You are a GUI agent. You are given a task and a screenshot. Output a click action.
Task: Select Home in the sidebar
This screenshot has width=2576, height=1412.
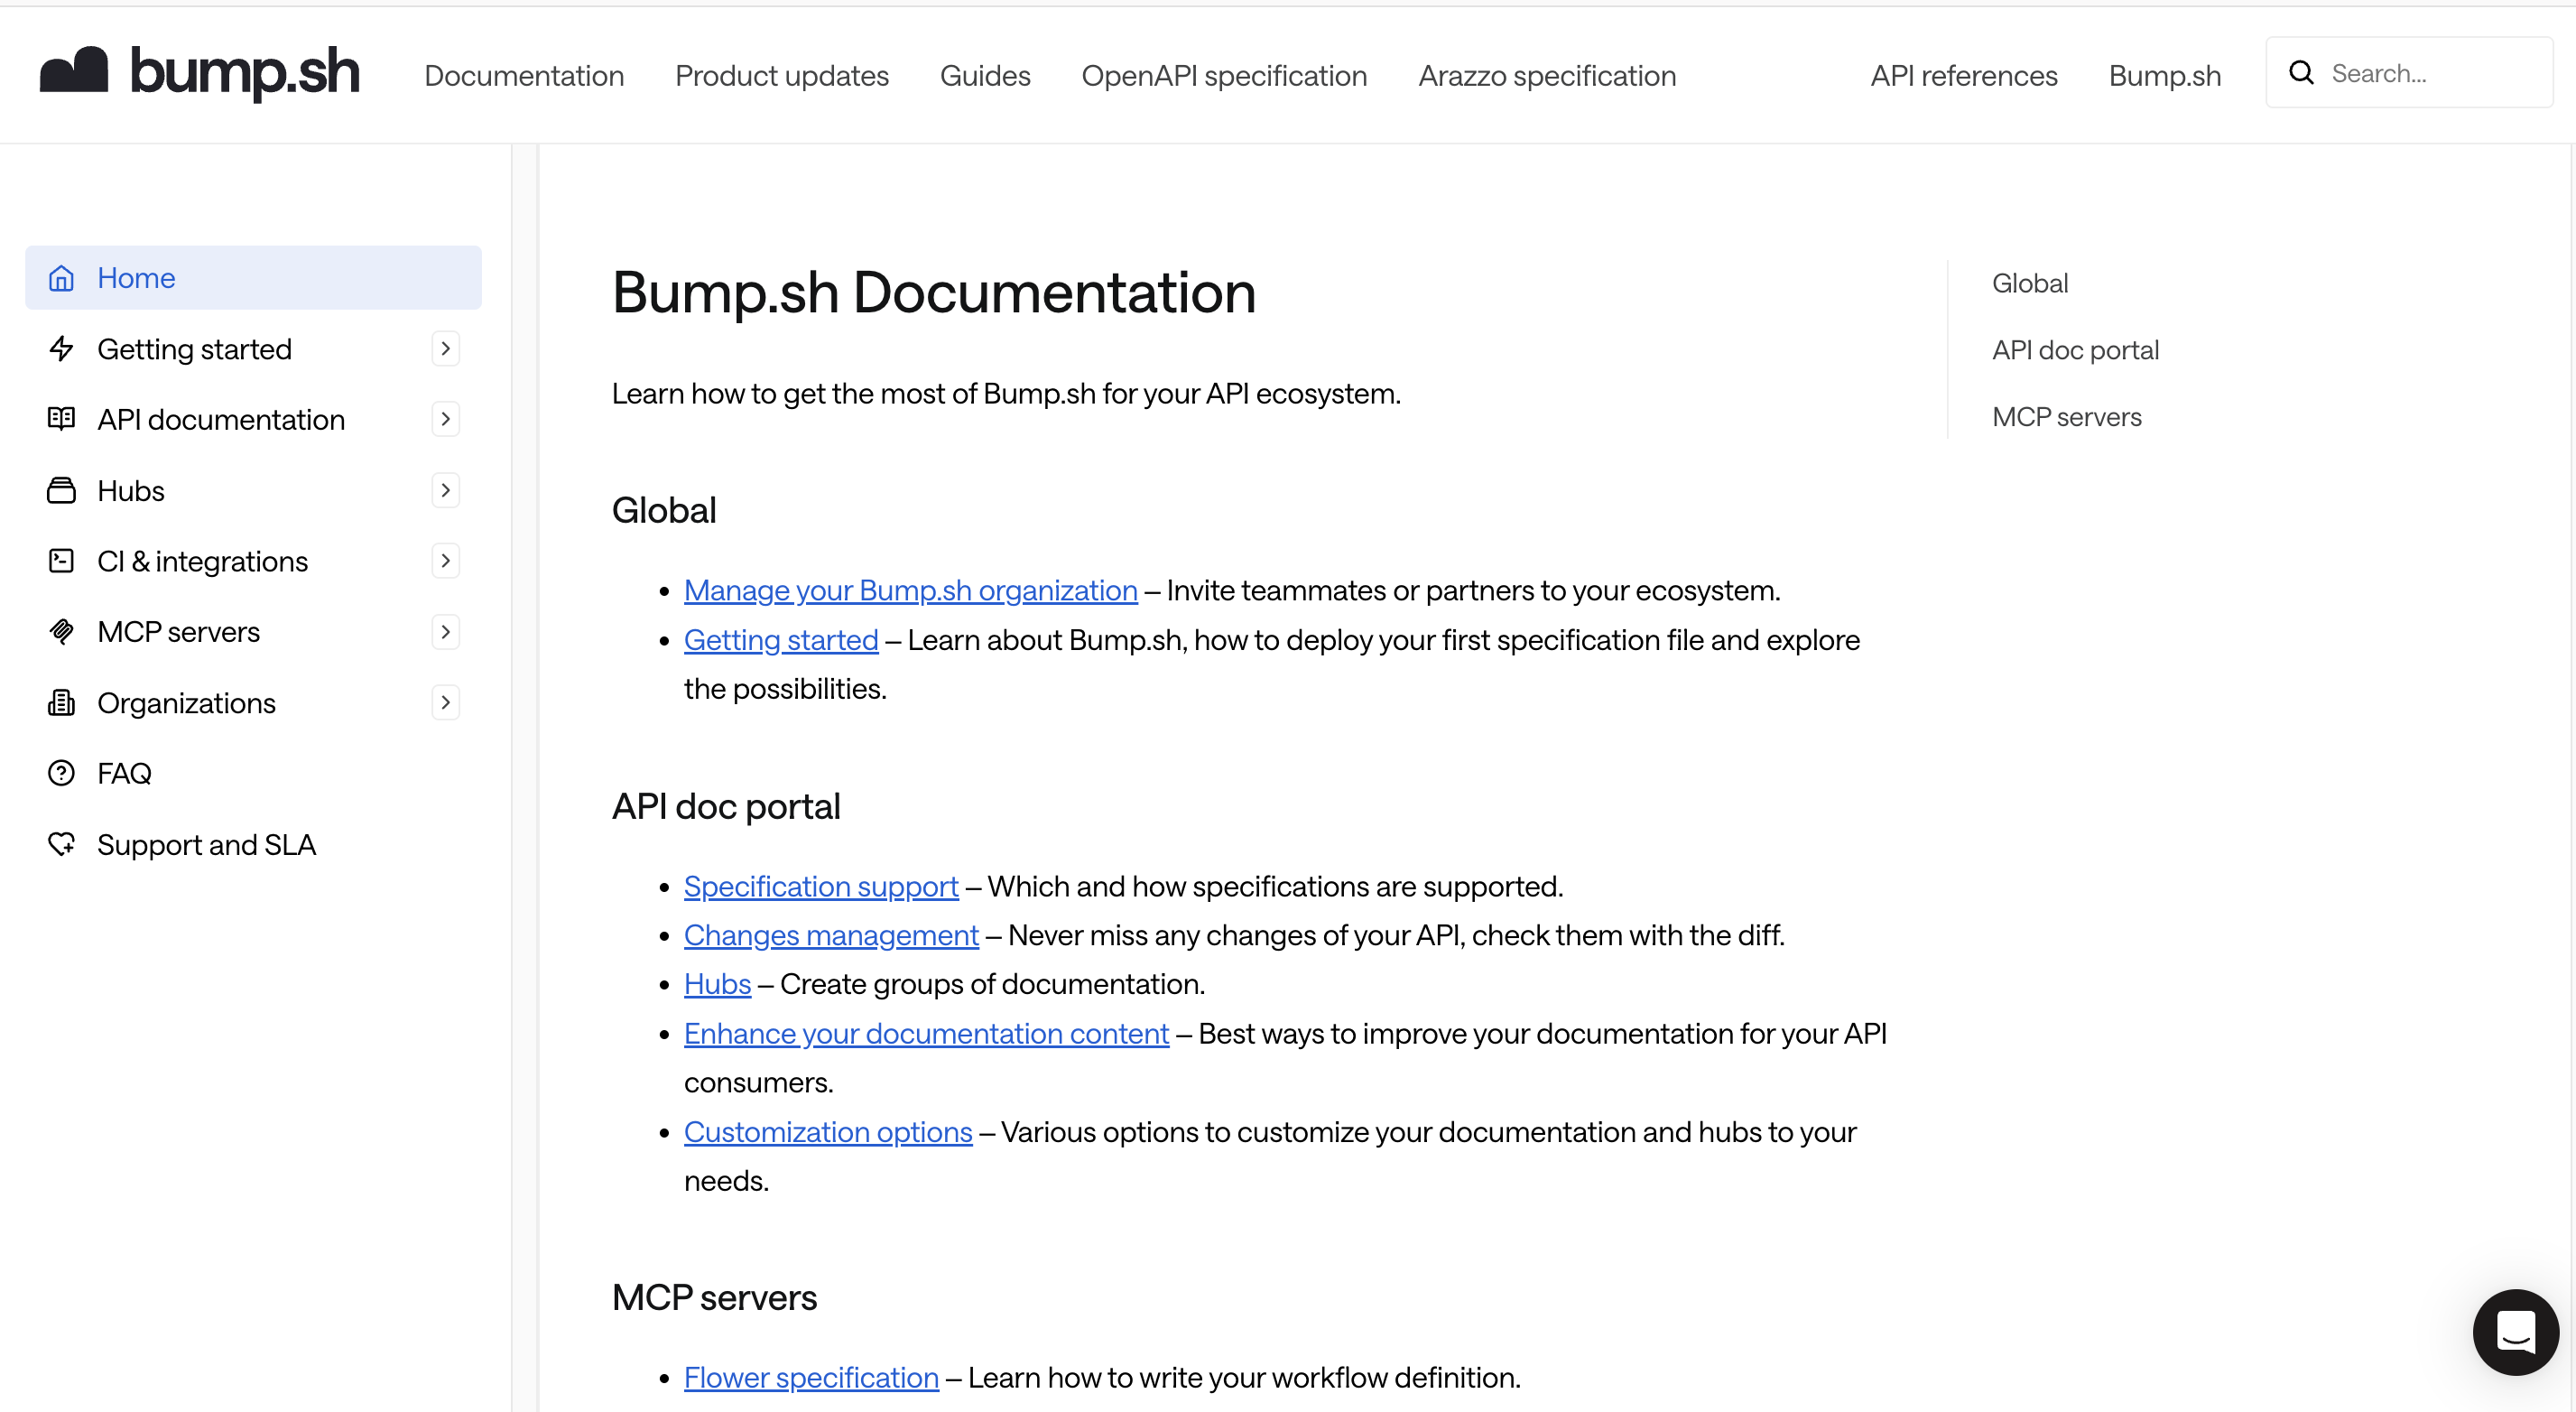click(253, 278)
